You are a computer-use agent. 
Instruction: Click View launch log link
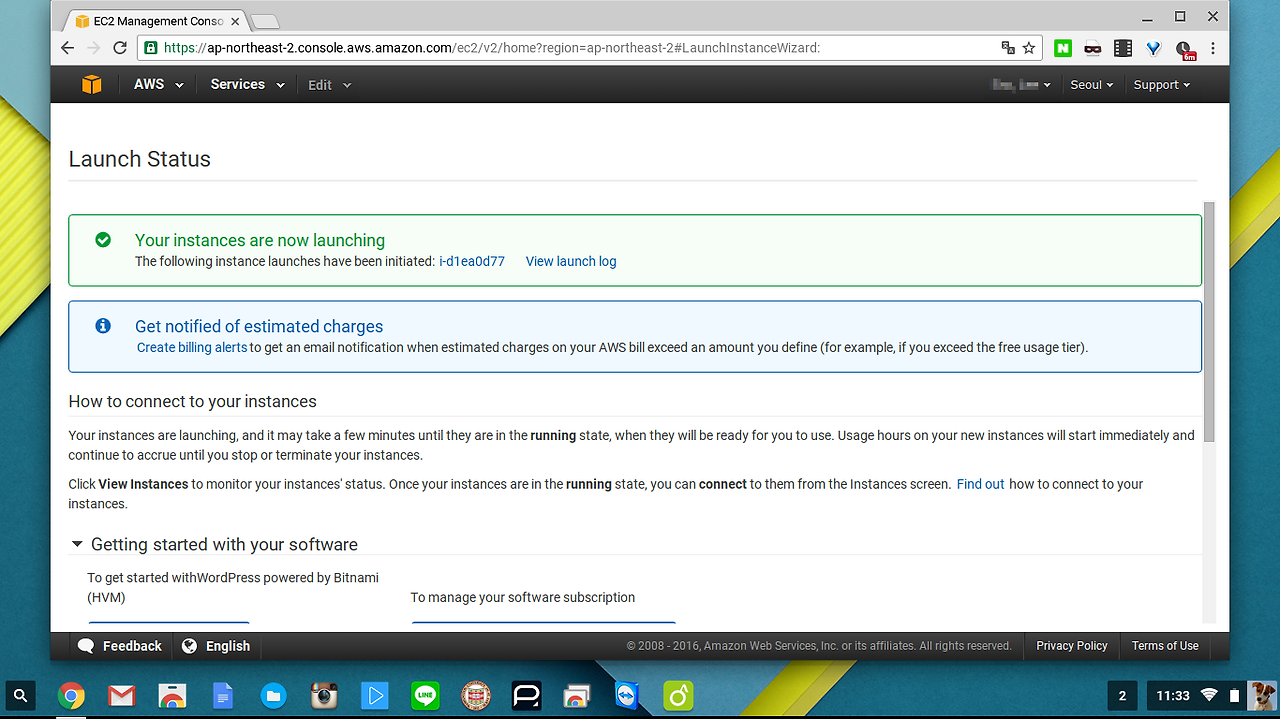[571, 261]
